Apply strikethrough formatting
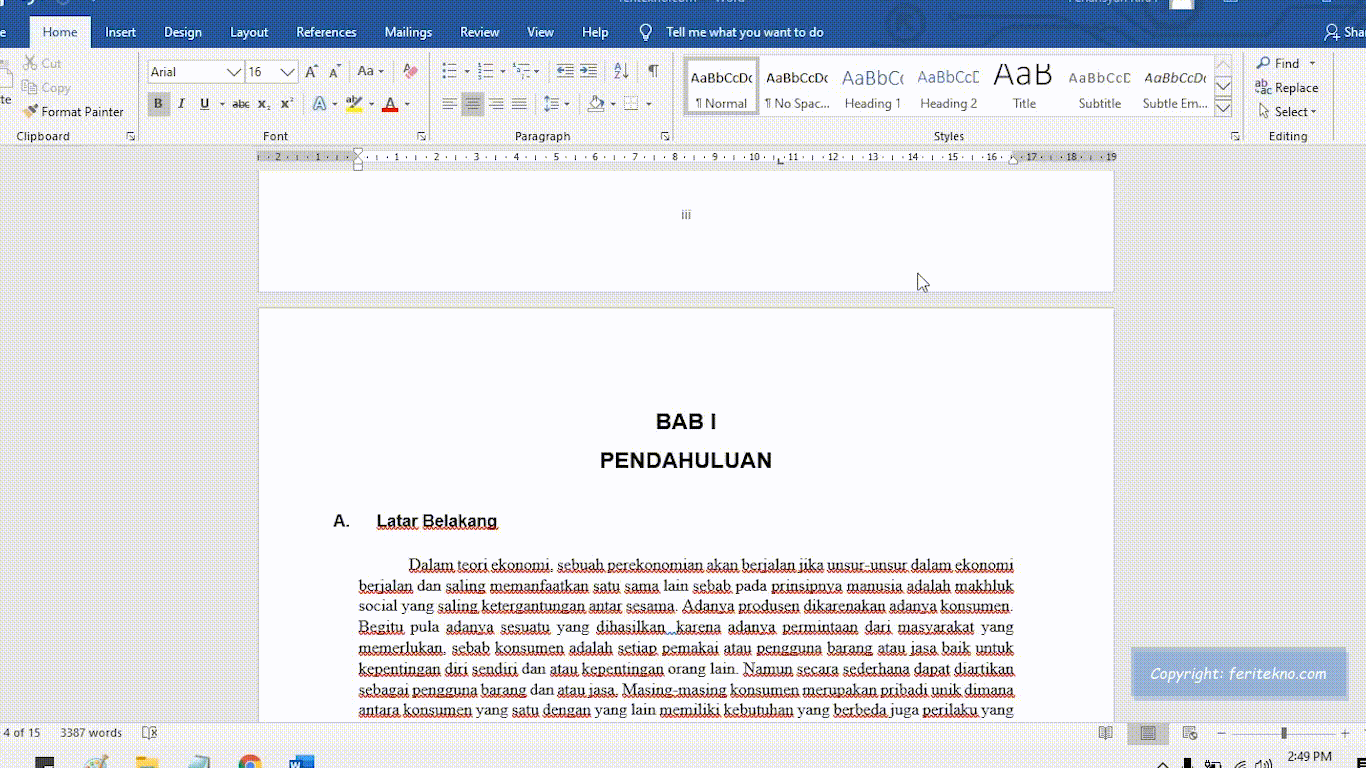Image resolution: width=1366 pixels, height=768 pixels. (x=240, y=104)
